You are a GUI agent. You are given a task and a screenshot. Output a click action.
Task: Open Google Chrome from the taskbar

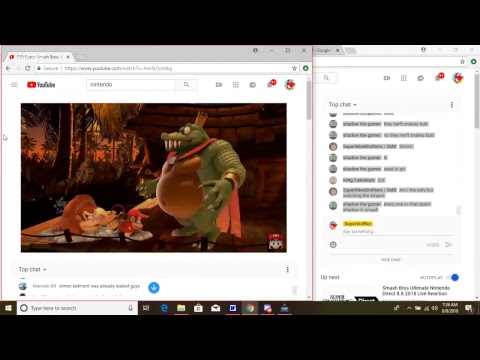(x=250, y=308)
